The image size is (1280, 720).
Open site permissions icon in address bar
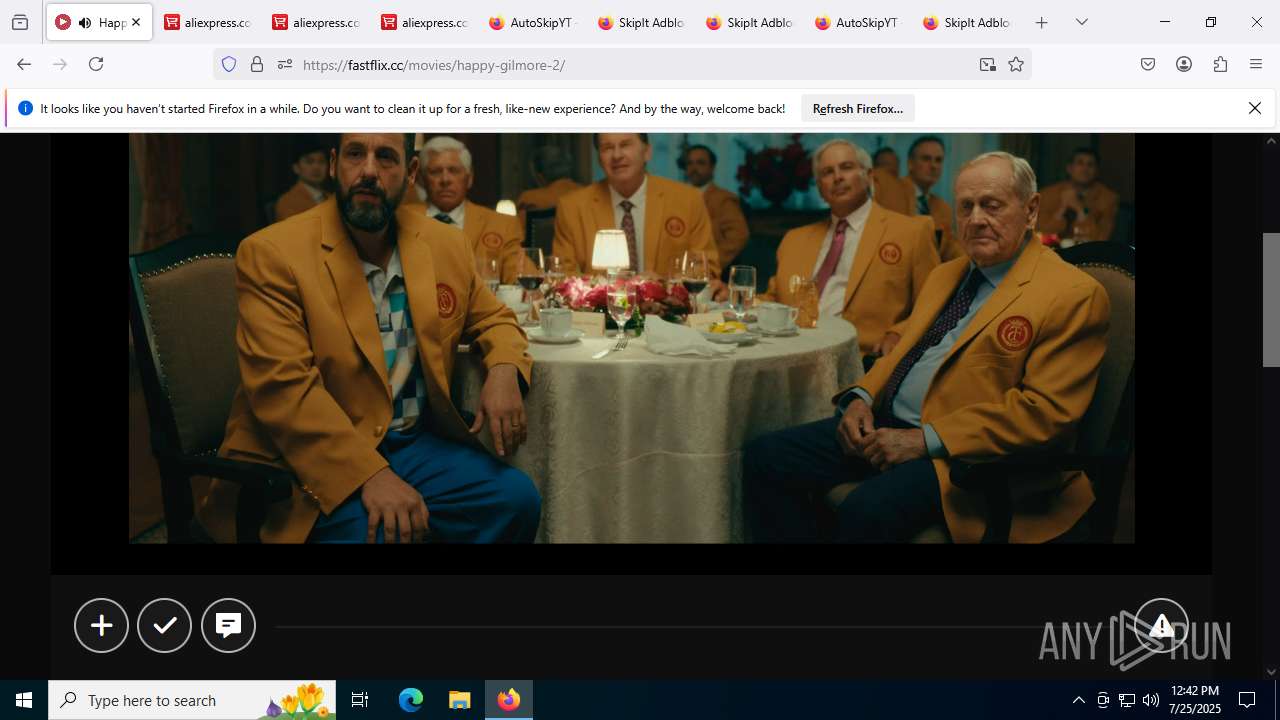click(285, 64)
